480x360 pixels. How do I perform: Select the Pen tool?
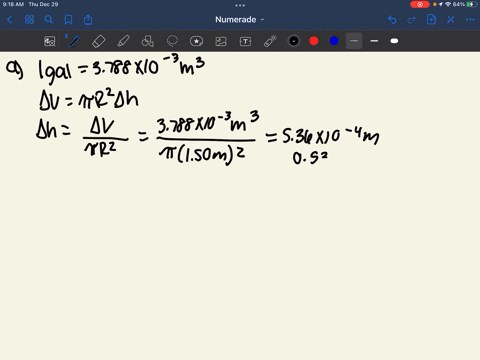74,41
